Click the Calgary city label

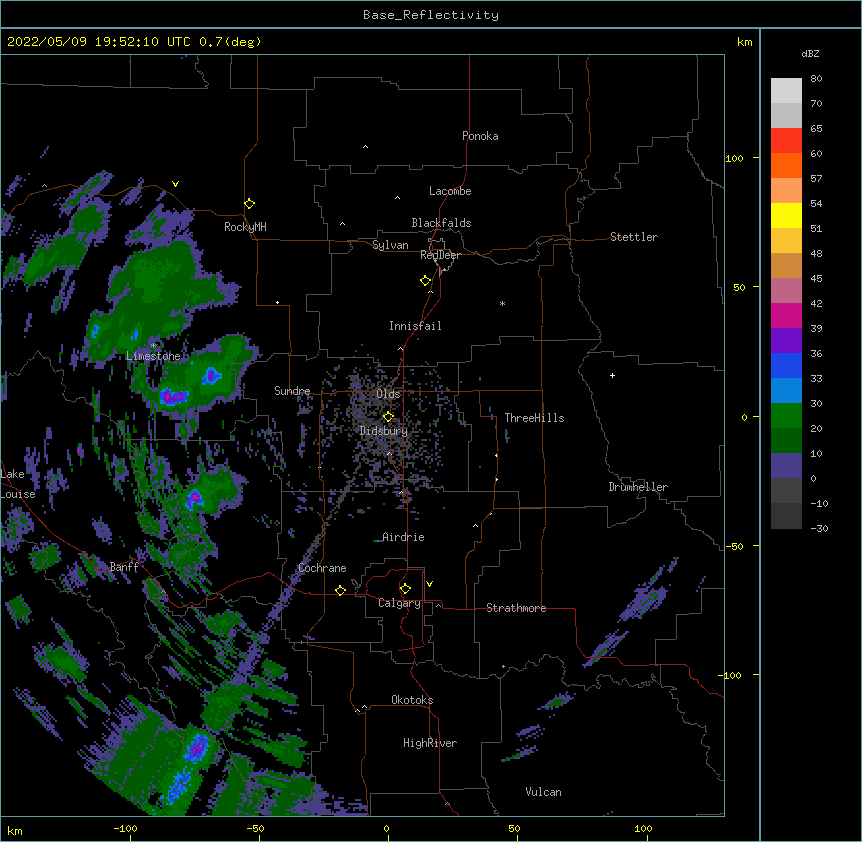point(399,603)
